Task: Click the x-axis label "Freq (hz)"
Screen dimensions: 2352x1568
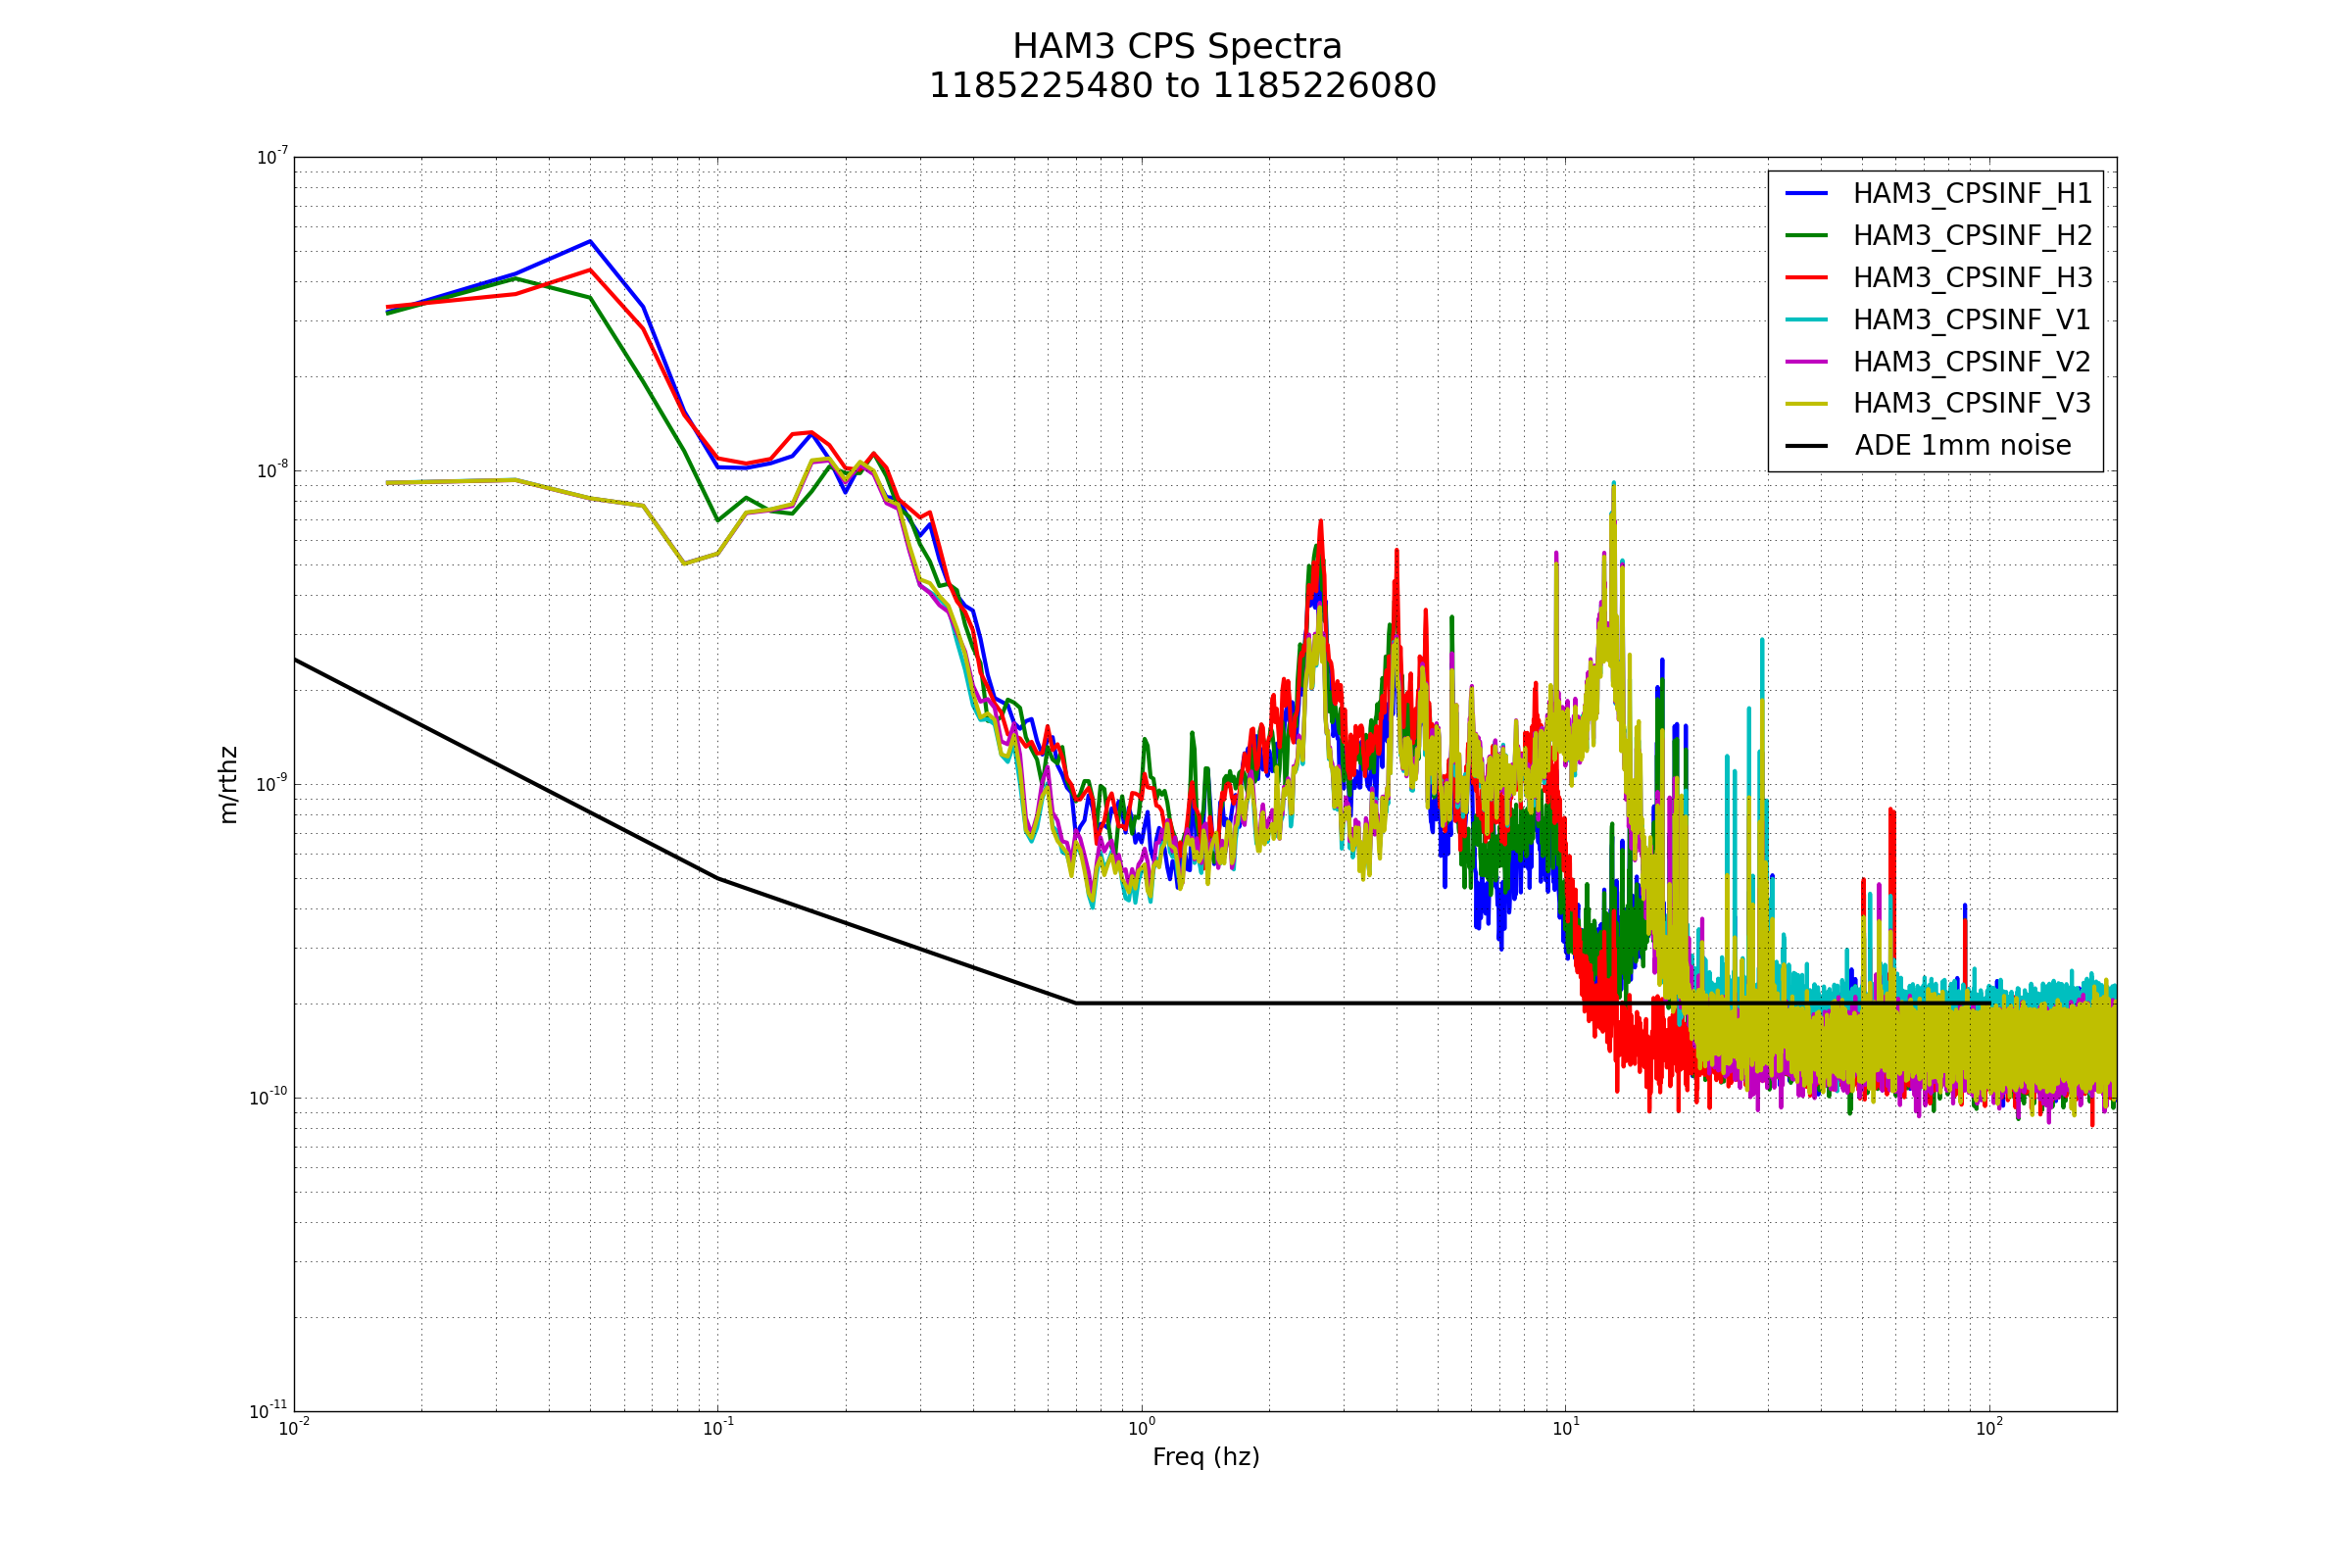Action: pyautogui.click(x=1206, y=1458)
